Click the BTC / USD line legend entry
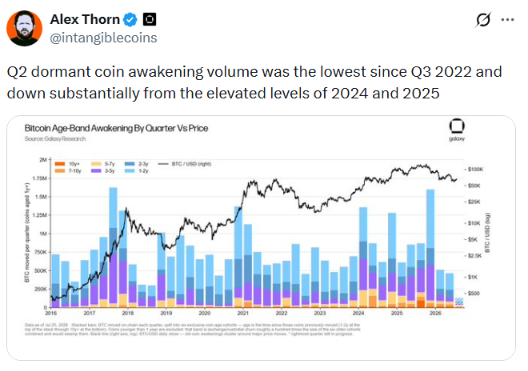Image resolution: width=528 pixels, height=371 pixels. pos(185,164)
